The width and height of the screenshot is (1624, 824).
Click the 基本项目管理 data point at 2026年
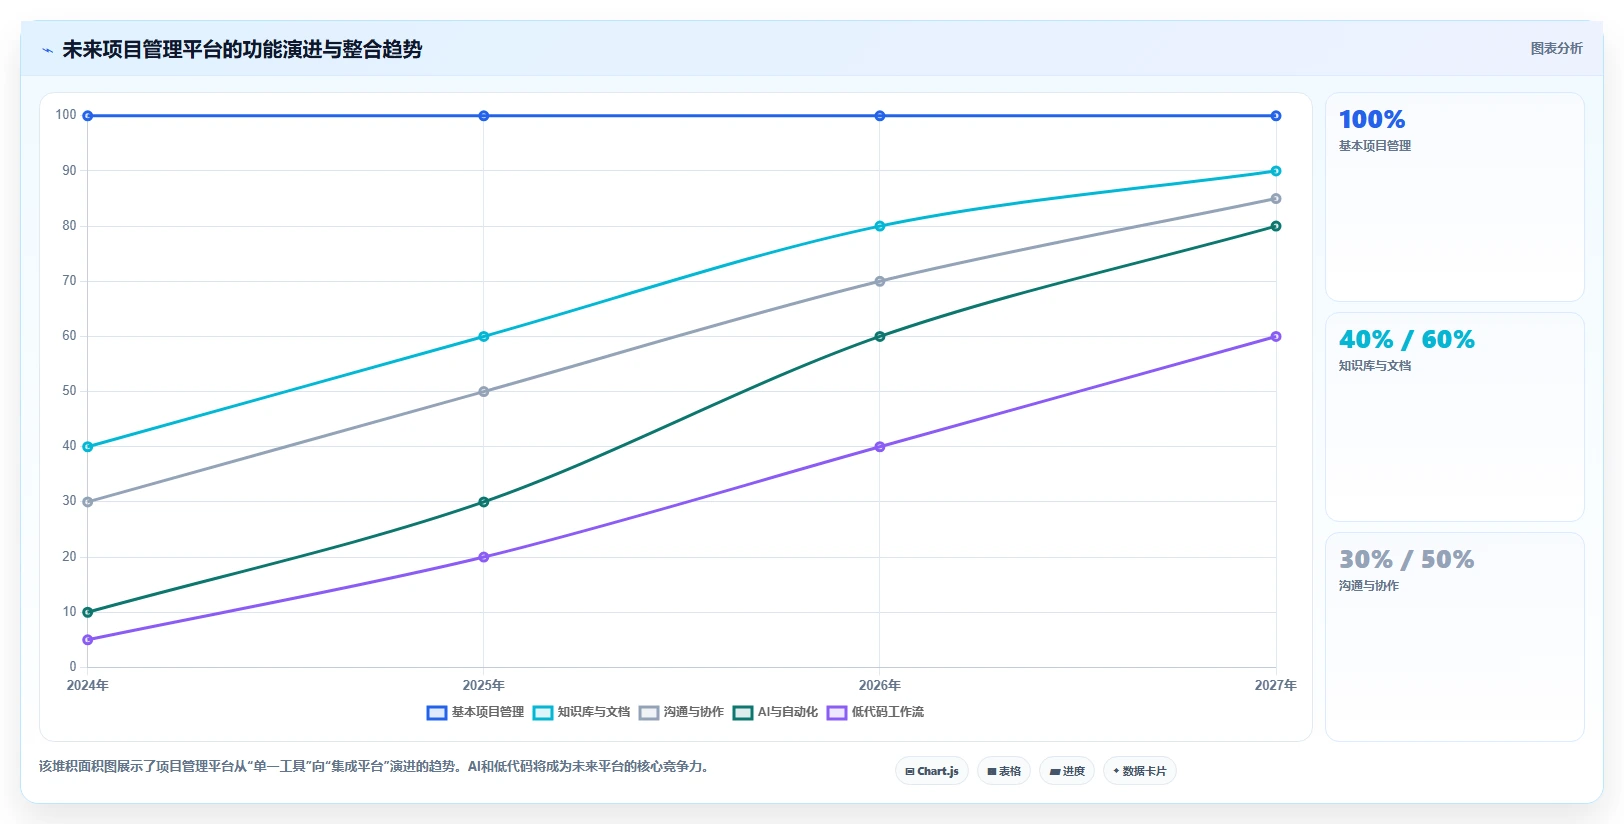coord(880,116)
